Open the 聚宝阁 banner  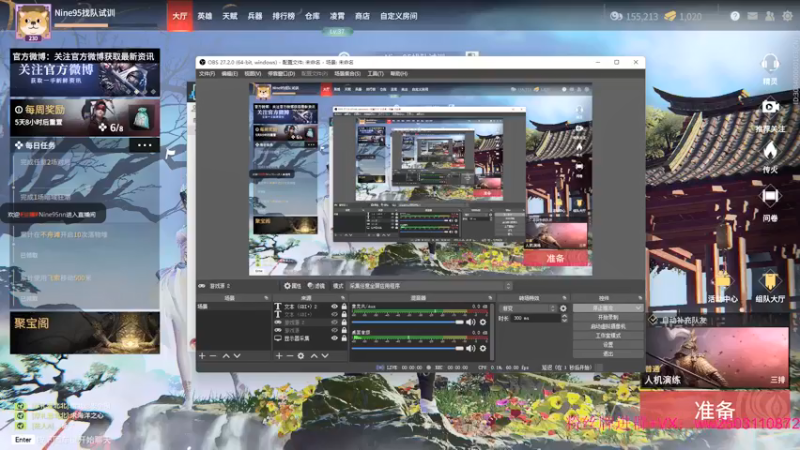85,333
